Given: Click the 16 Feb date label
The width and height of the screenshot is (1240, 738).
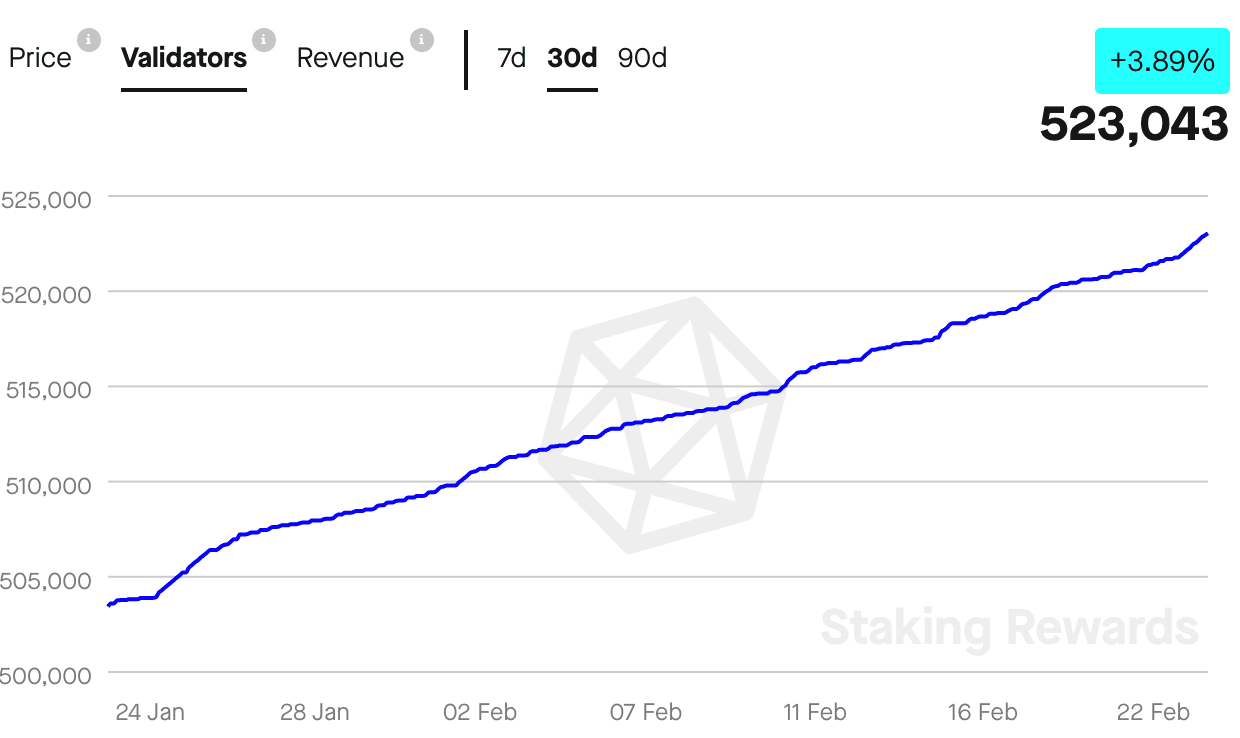Looking at the screenshot, I should tap(981, 712).
